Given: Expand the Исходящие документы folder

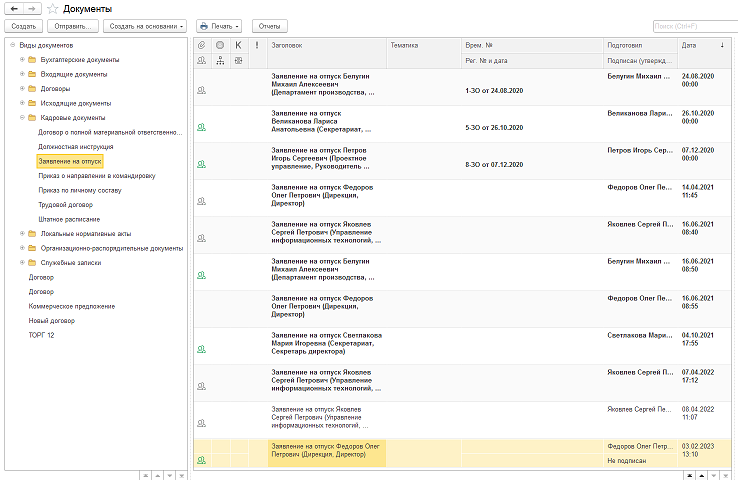Looking at the screenshot, I should click(x=22, y=103).
